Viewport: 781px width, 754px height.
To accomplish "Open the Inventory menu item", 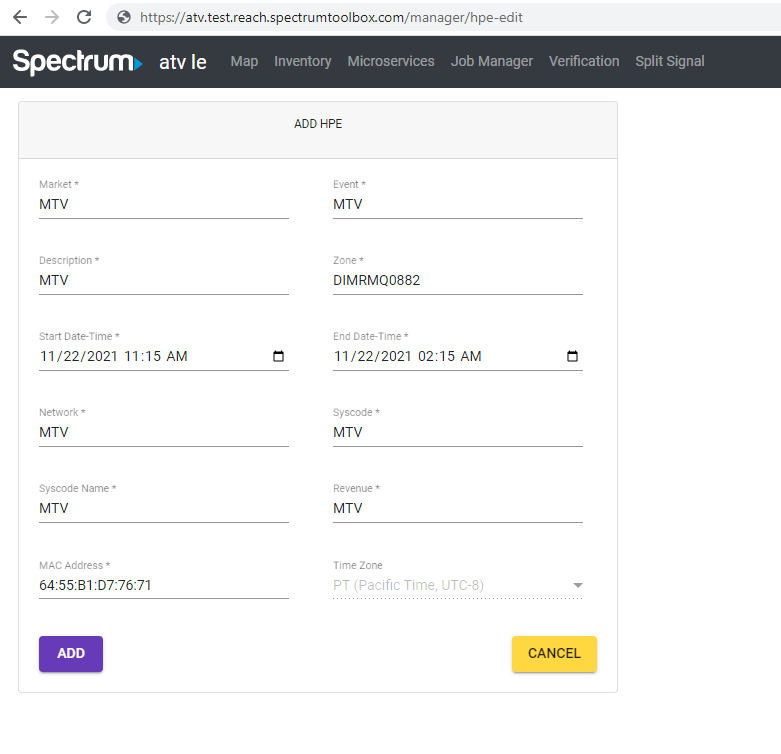I will 302,61.
